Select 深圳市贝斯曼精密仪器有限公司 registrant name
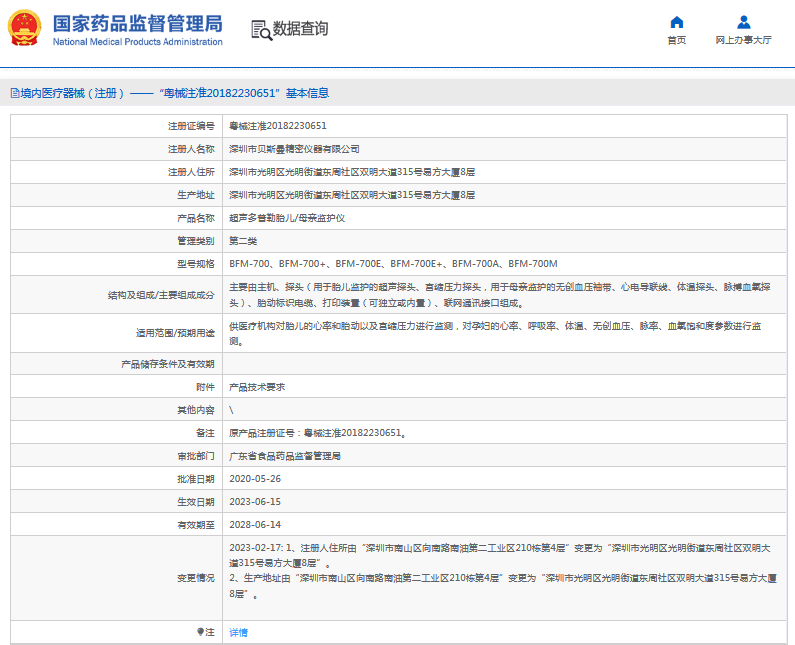The image size is (795, 645). 294,149
